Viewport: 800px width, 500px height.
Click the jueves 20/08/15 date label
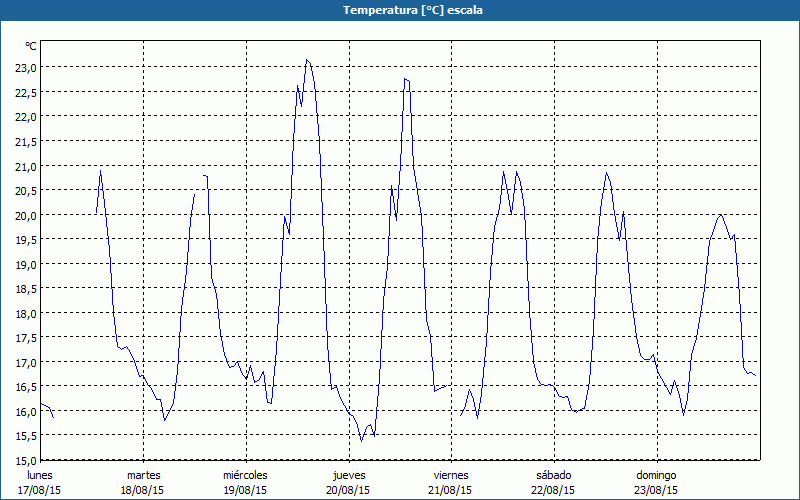click(x=348, y=482)
